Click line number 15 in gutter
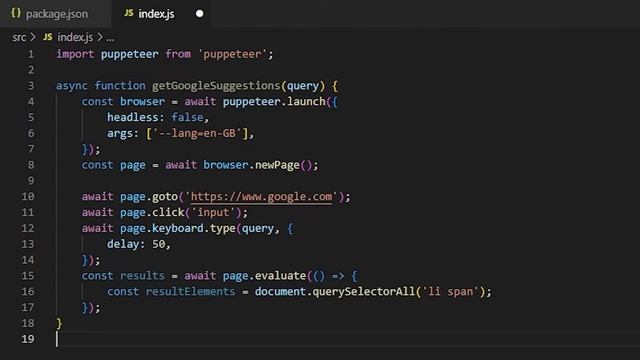 28,276
